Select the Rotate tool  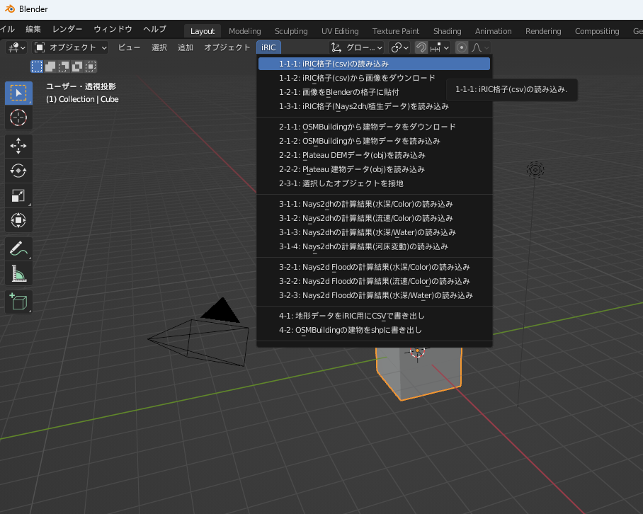[x=18, y=171]
